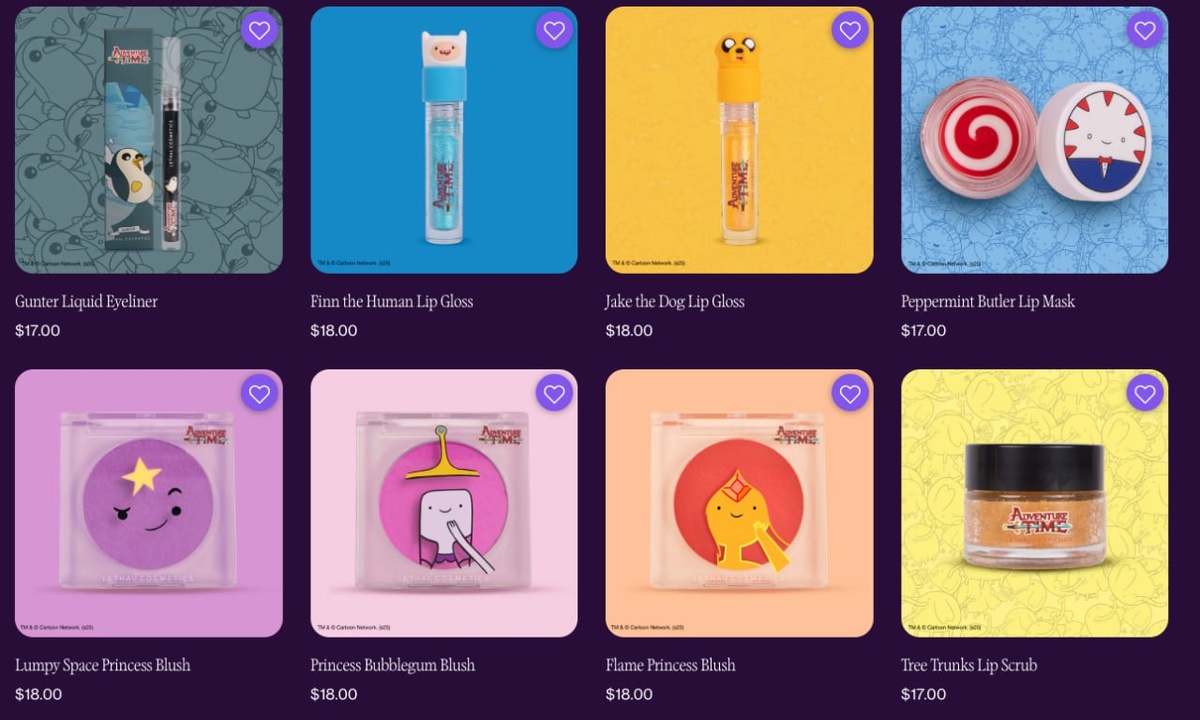Favorite the Tree Trunks Lip Scrub heart icon
The image size is (1200, 720).
click(x=1145, y=393)
